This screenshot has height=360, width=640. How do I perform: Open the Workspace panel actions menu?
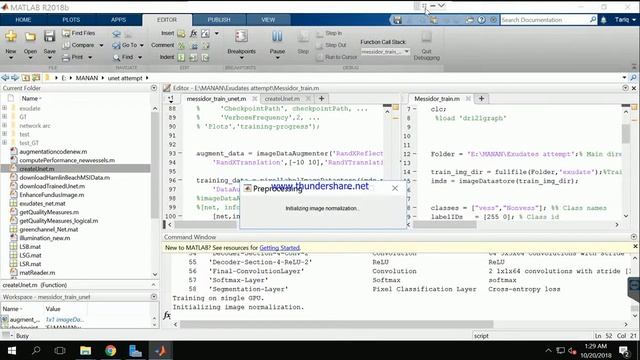(154, 297)
